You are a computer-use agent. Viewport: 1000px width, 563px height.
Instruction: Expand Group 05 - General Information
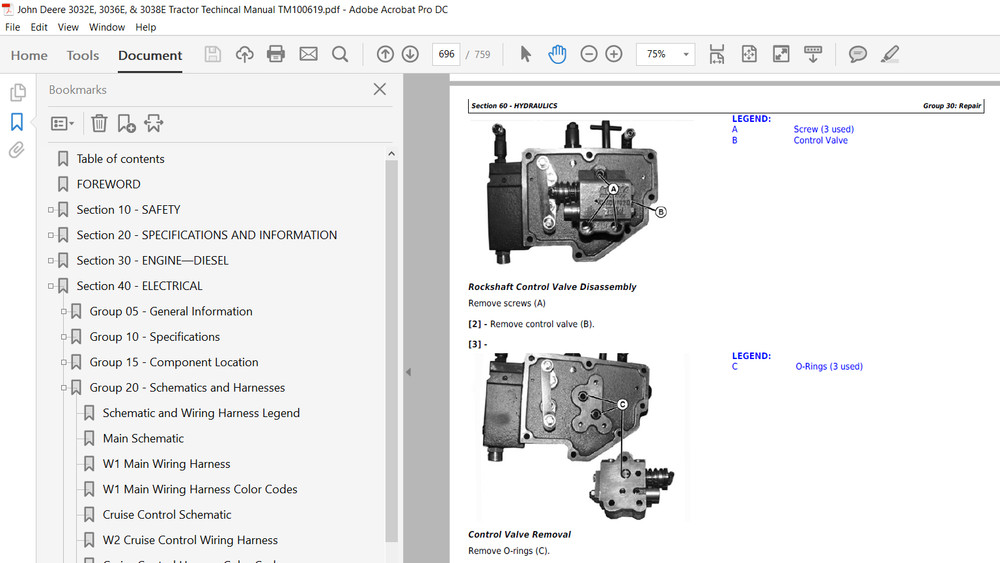64,312
